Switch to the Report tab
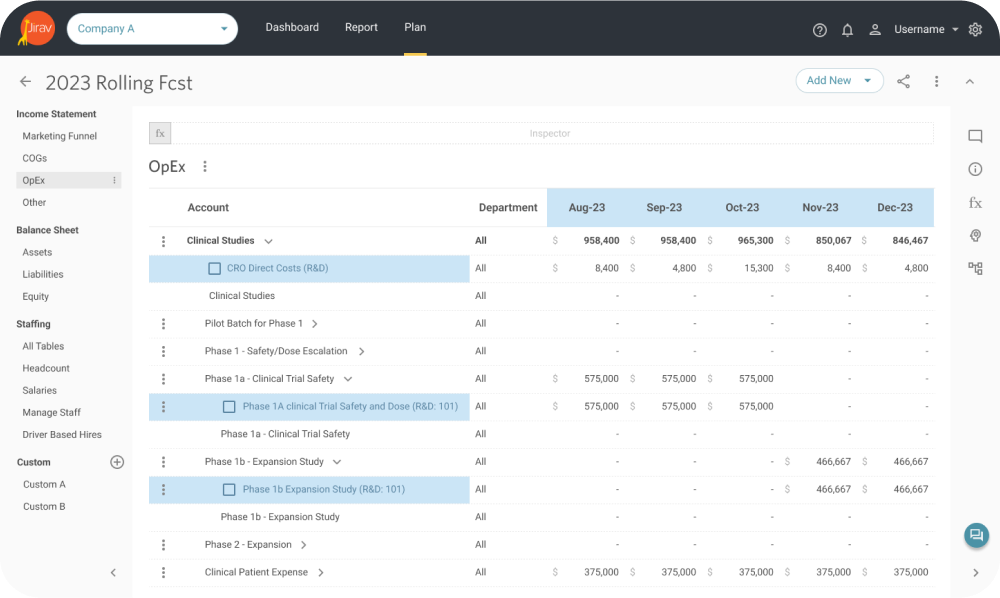This screenshot has height=598, width=1000. pos(361,27)
